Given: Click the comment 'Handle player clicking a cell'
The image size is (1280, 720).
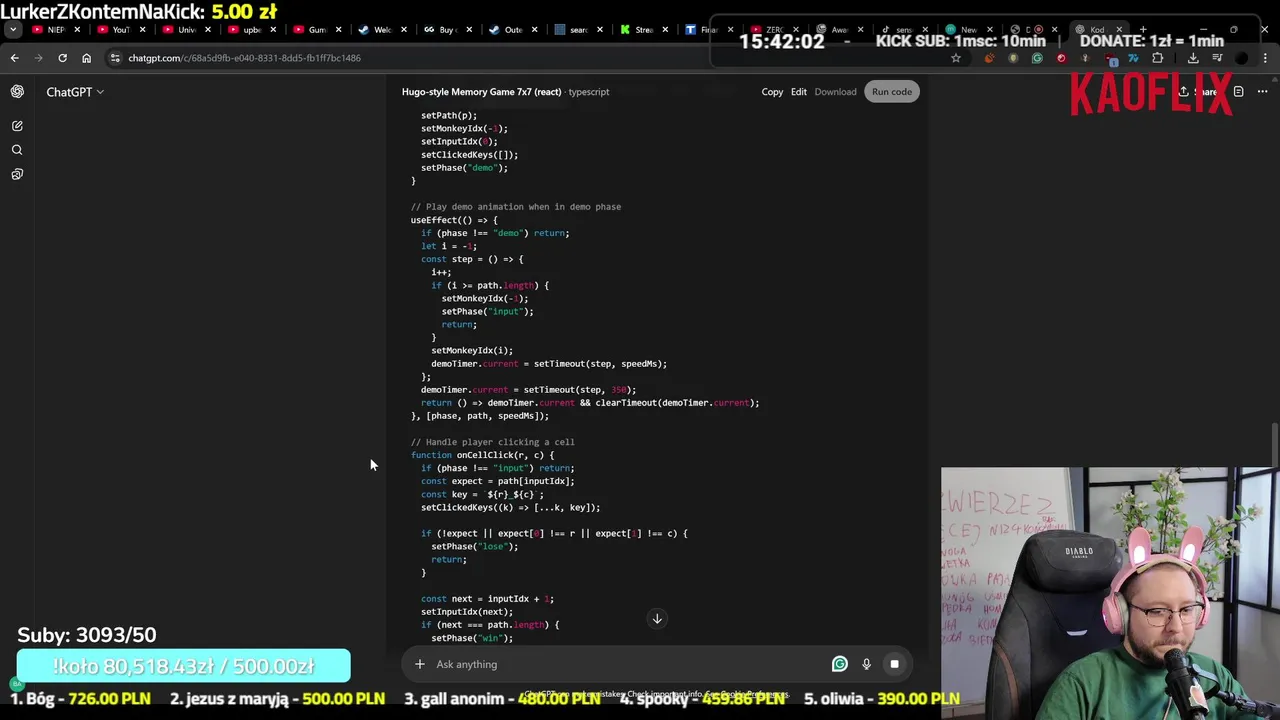Looking at the screenshot, I should coord(493,442).
